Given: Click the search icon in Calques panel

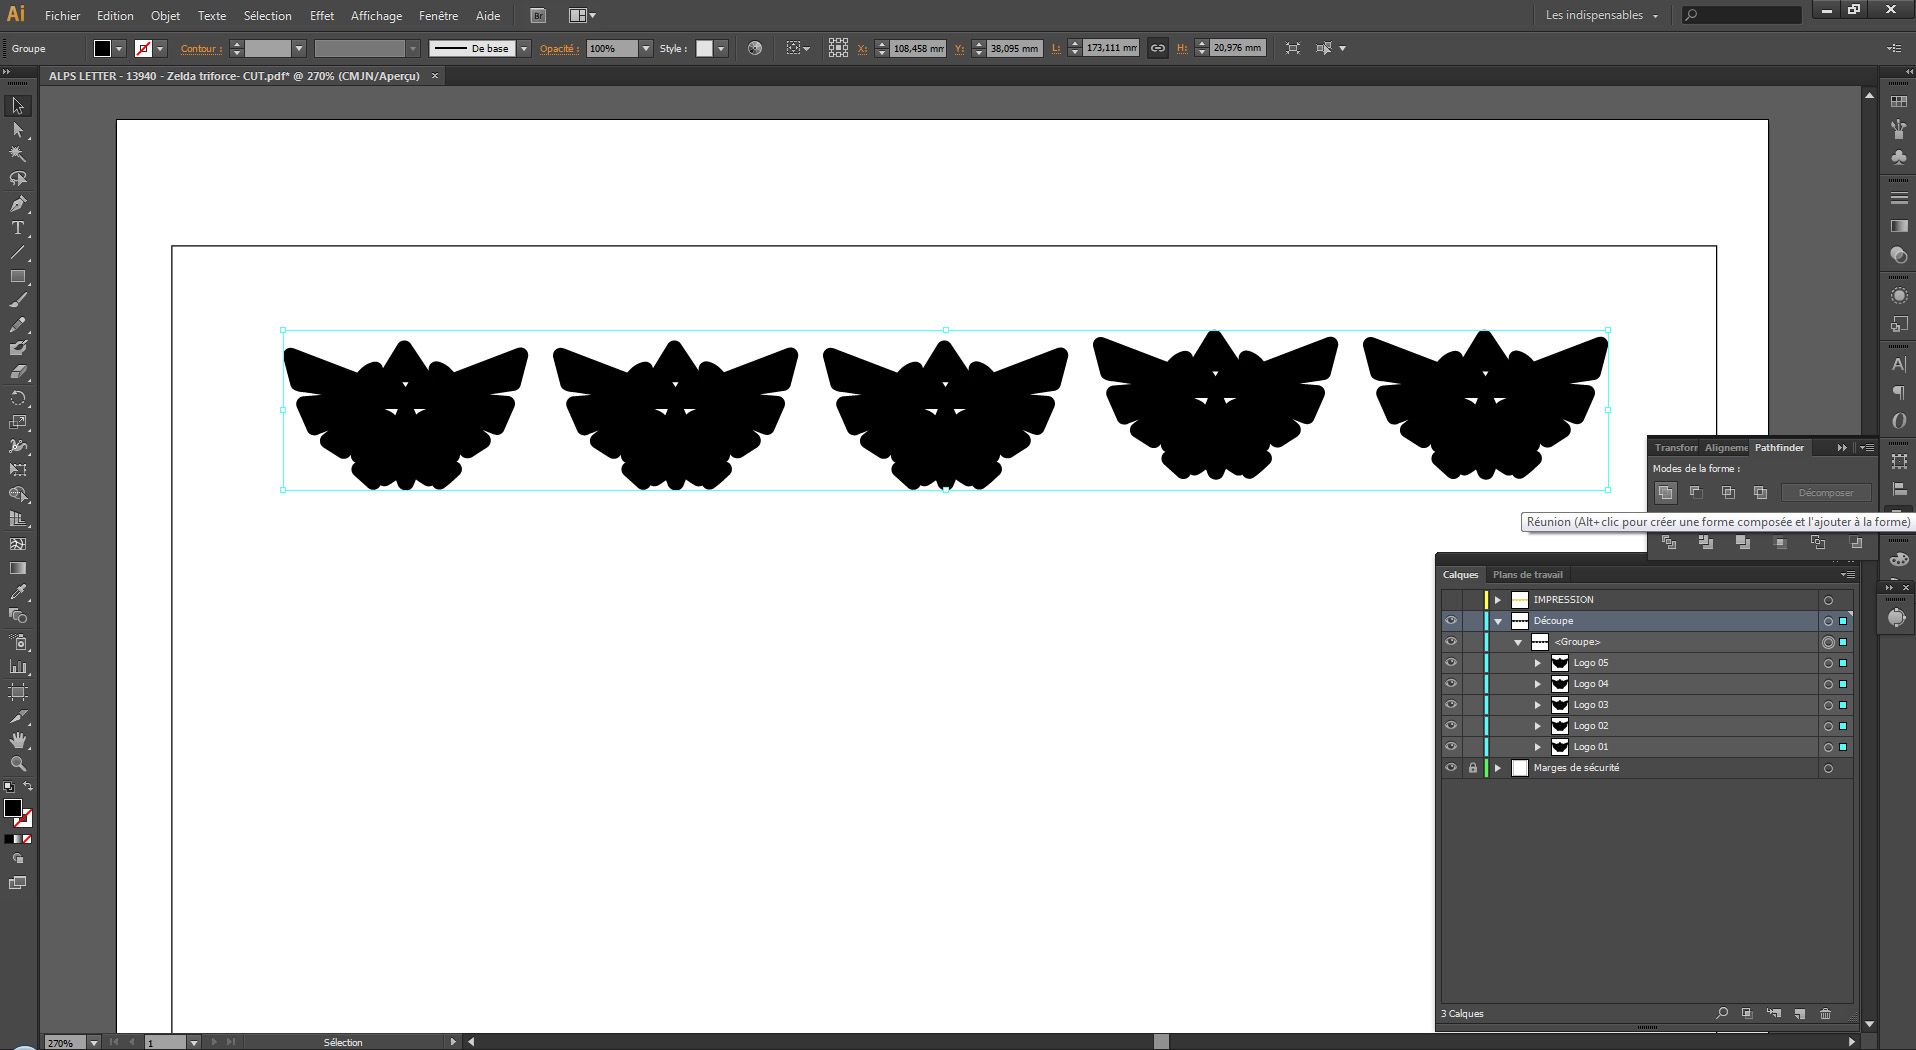Looking at the screenshot, I should tap(1722, 1014).
